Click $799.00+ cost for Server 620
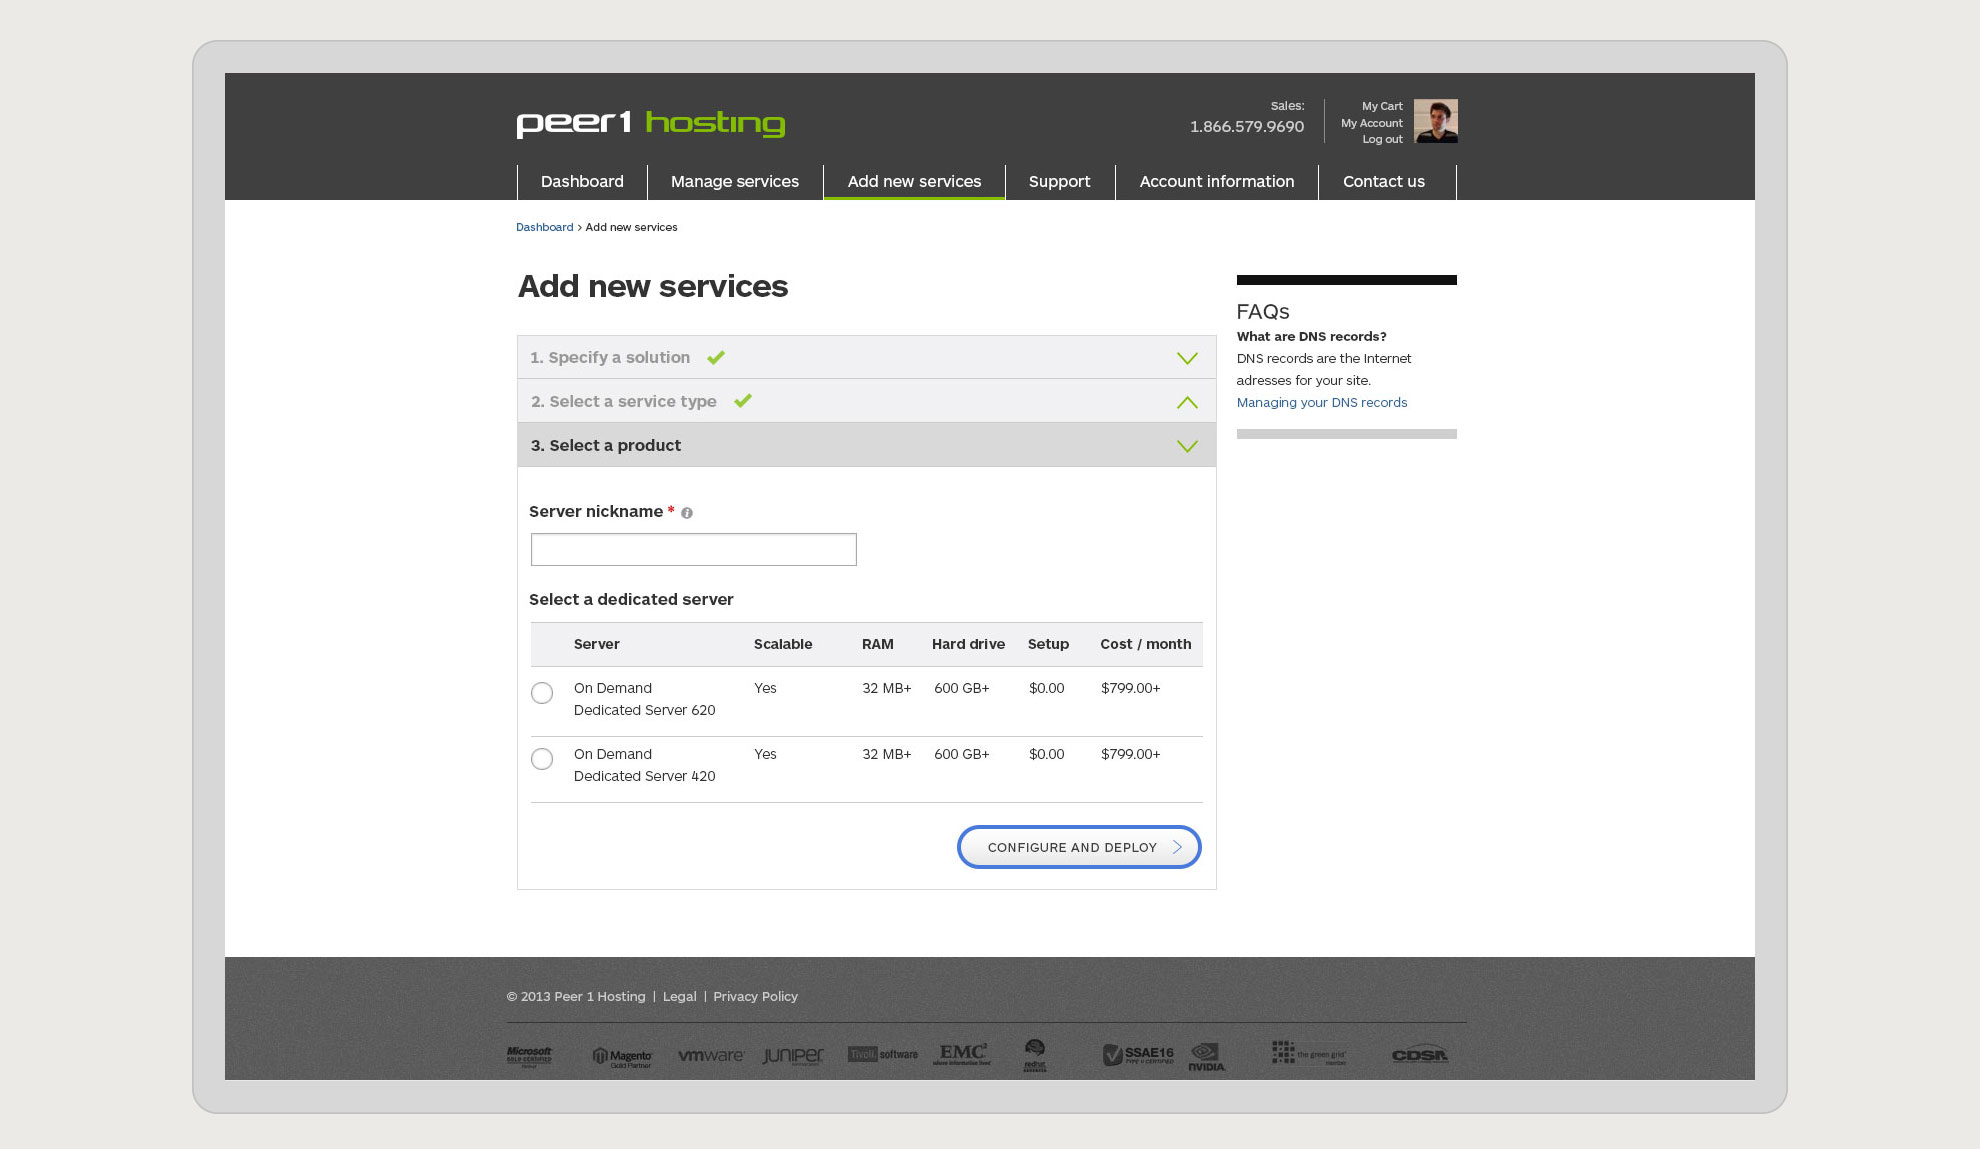This screenshot has width=1980, height=1149. (x=1131, y=688)
